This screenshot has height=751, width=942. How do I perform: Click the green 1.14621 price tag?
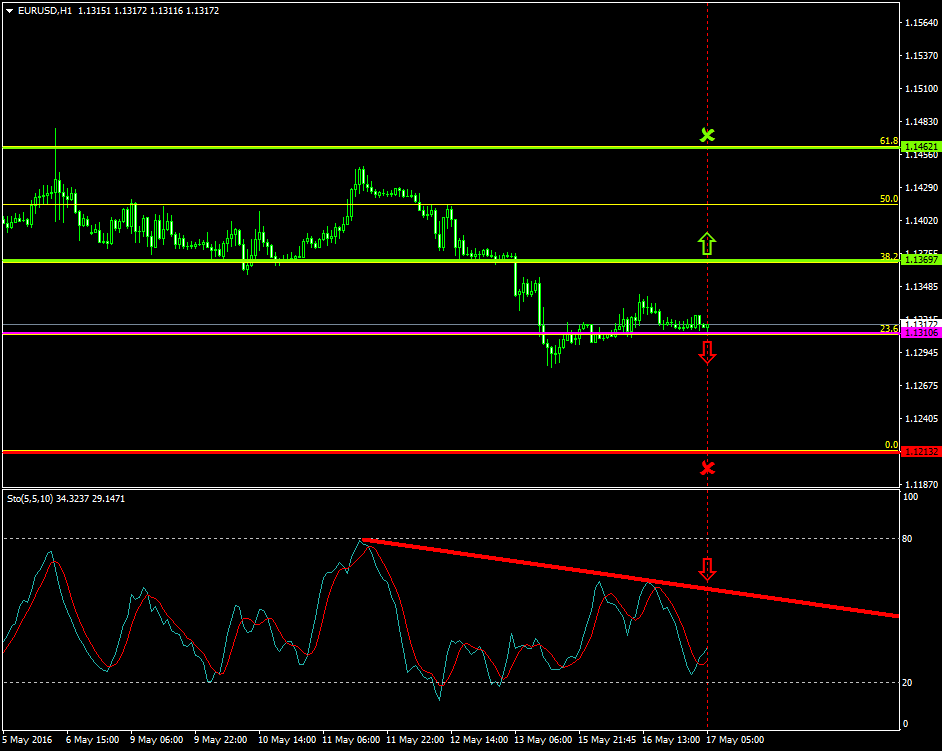pos(915,146)
